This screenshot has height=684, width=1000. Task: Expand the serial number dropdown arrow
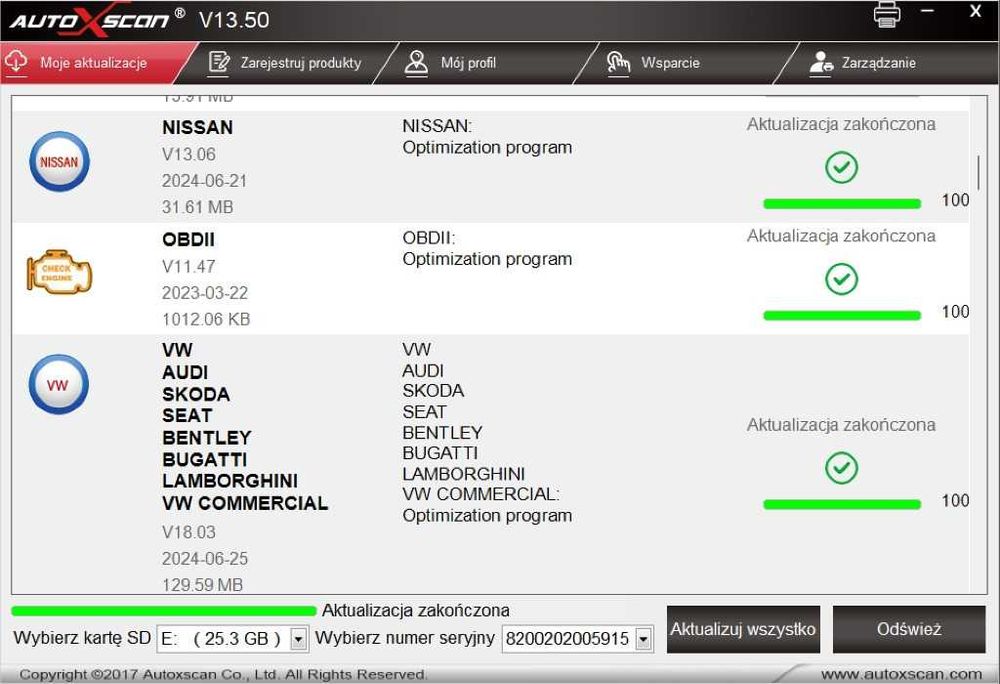point(643,639)
